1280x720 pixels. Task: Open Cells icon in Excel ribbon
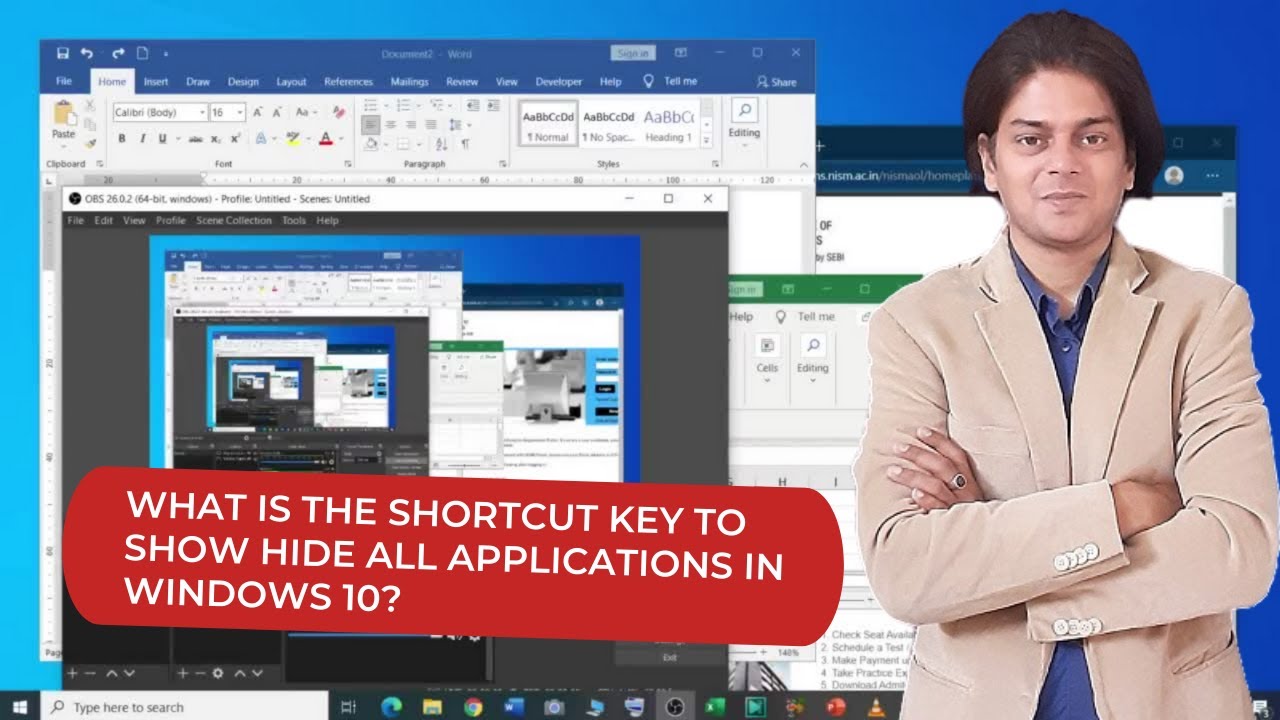tap(767, 347)
